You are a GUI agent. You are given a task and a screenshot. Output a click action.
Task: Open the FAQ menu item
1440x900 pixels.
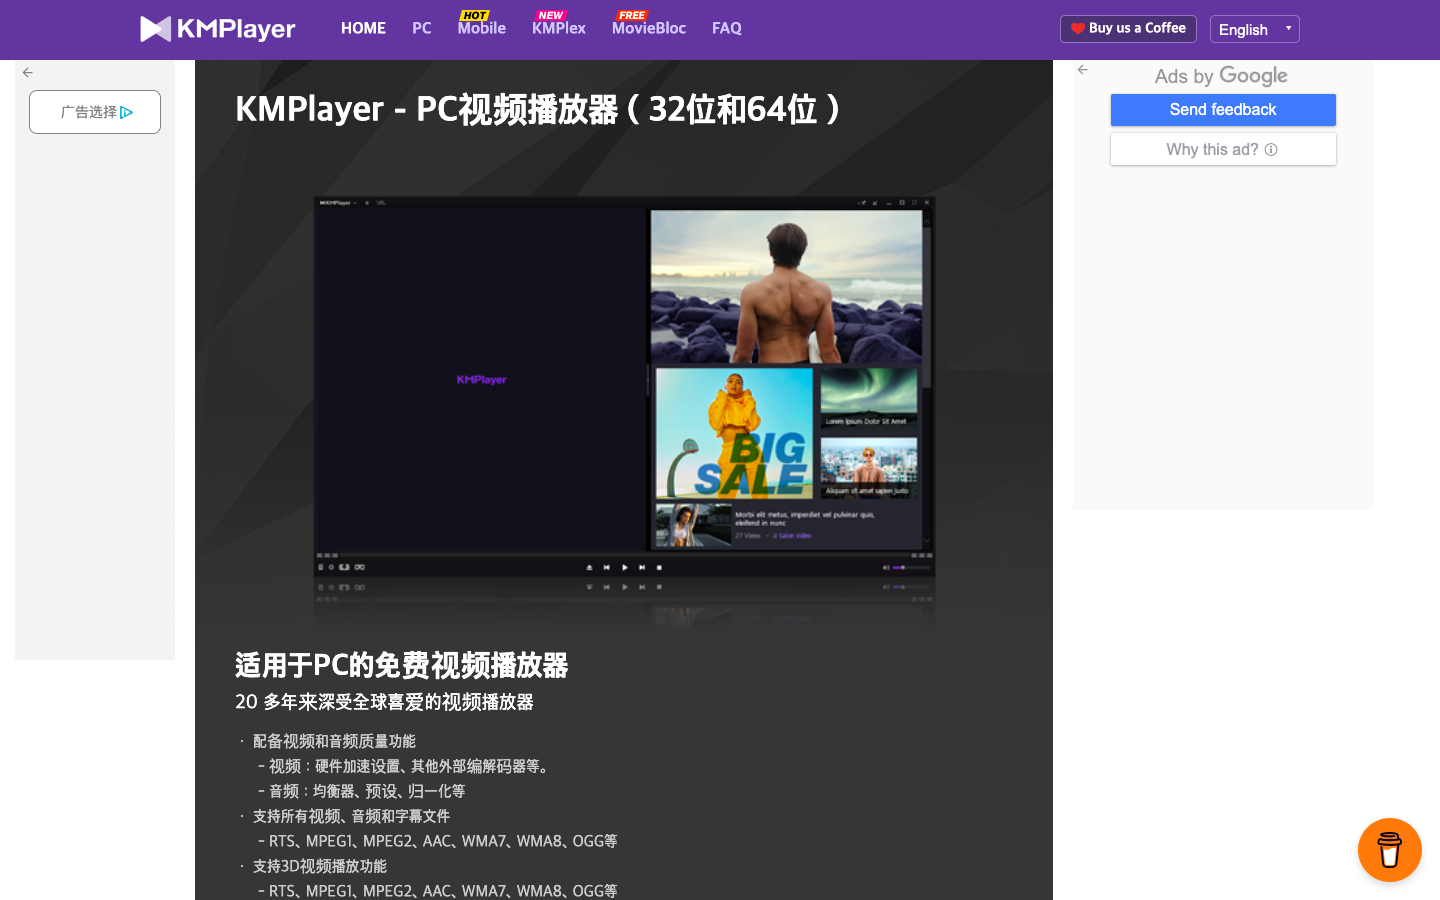tap(727, 29)
